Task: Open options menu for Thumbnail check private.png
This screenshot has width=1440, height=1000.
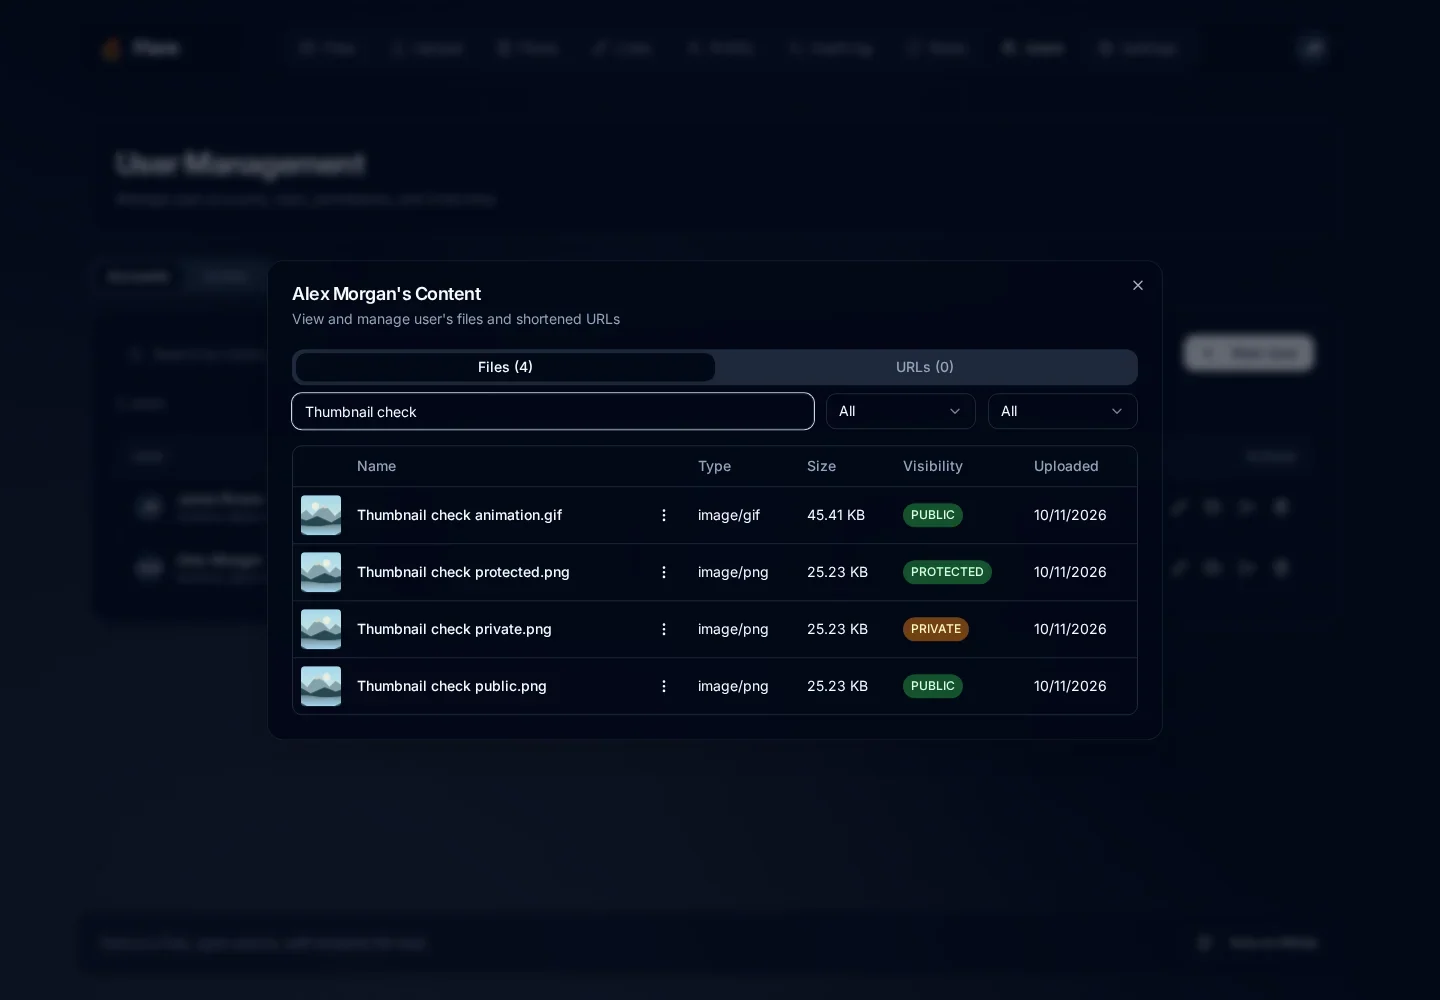Action: tap(664, 629)
